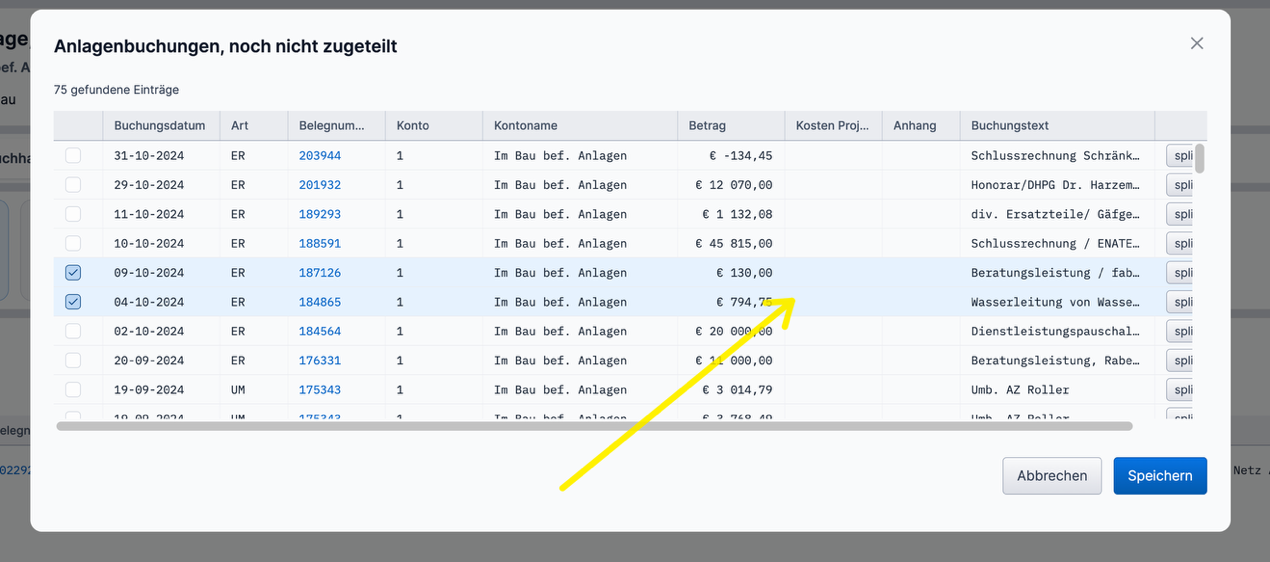Viewport: 1270px width, 562px height.
Task: Tick checkbox for row dated 31-10-2024
Action: 73,156
